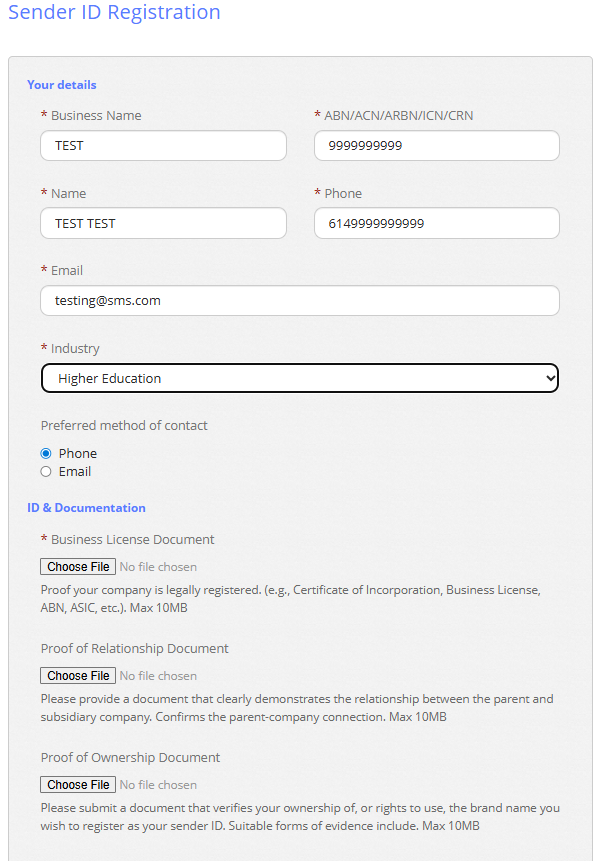Click the Name field containing TEST TEST
The width and height of the screenshot is (602, 861).
pyautogui.click(x=163, y=223)
